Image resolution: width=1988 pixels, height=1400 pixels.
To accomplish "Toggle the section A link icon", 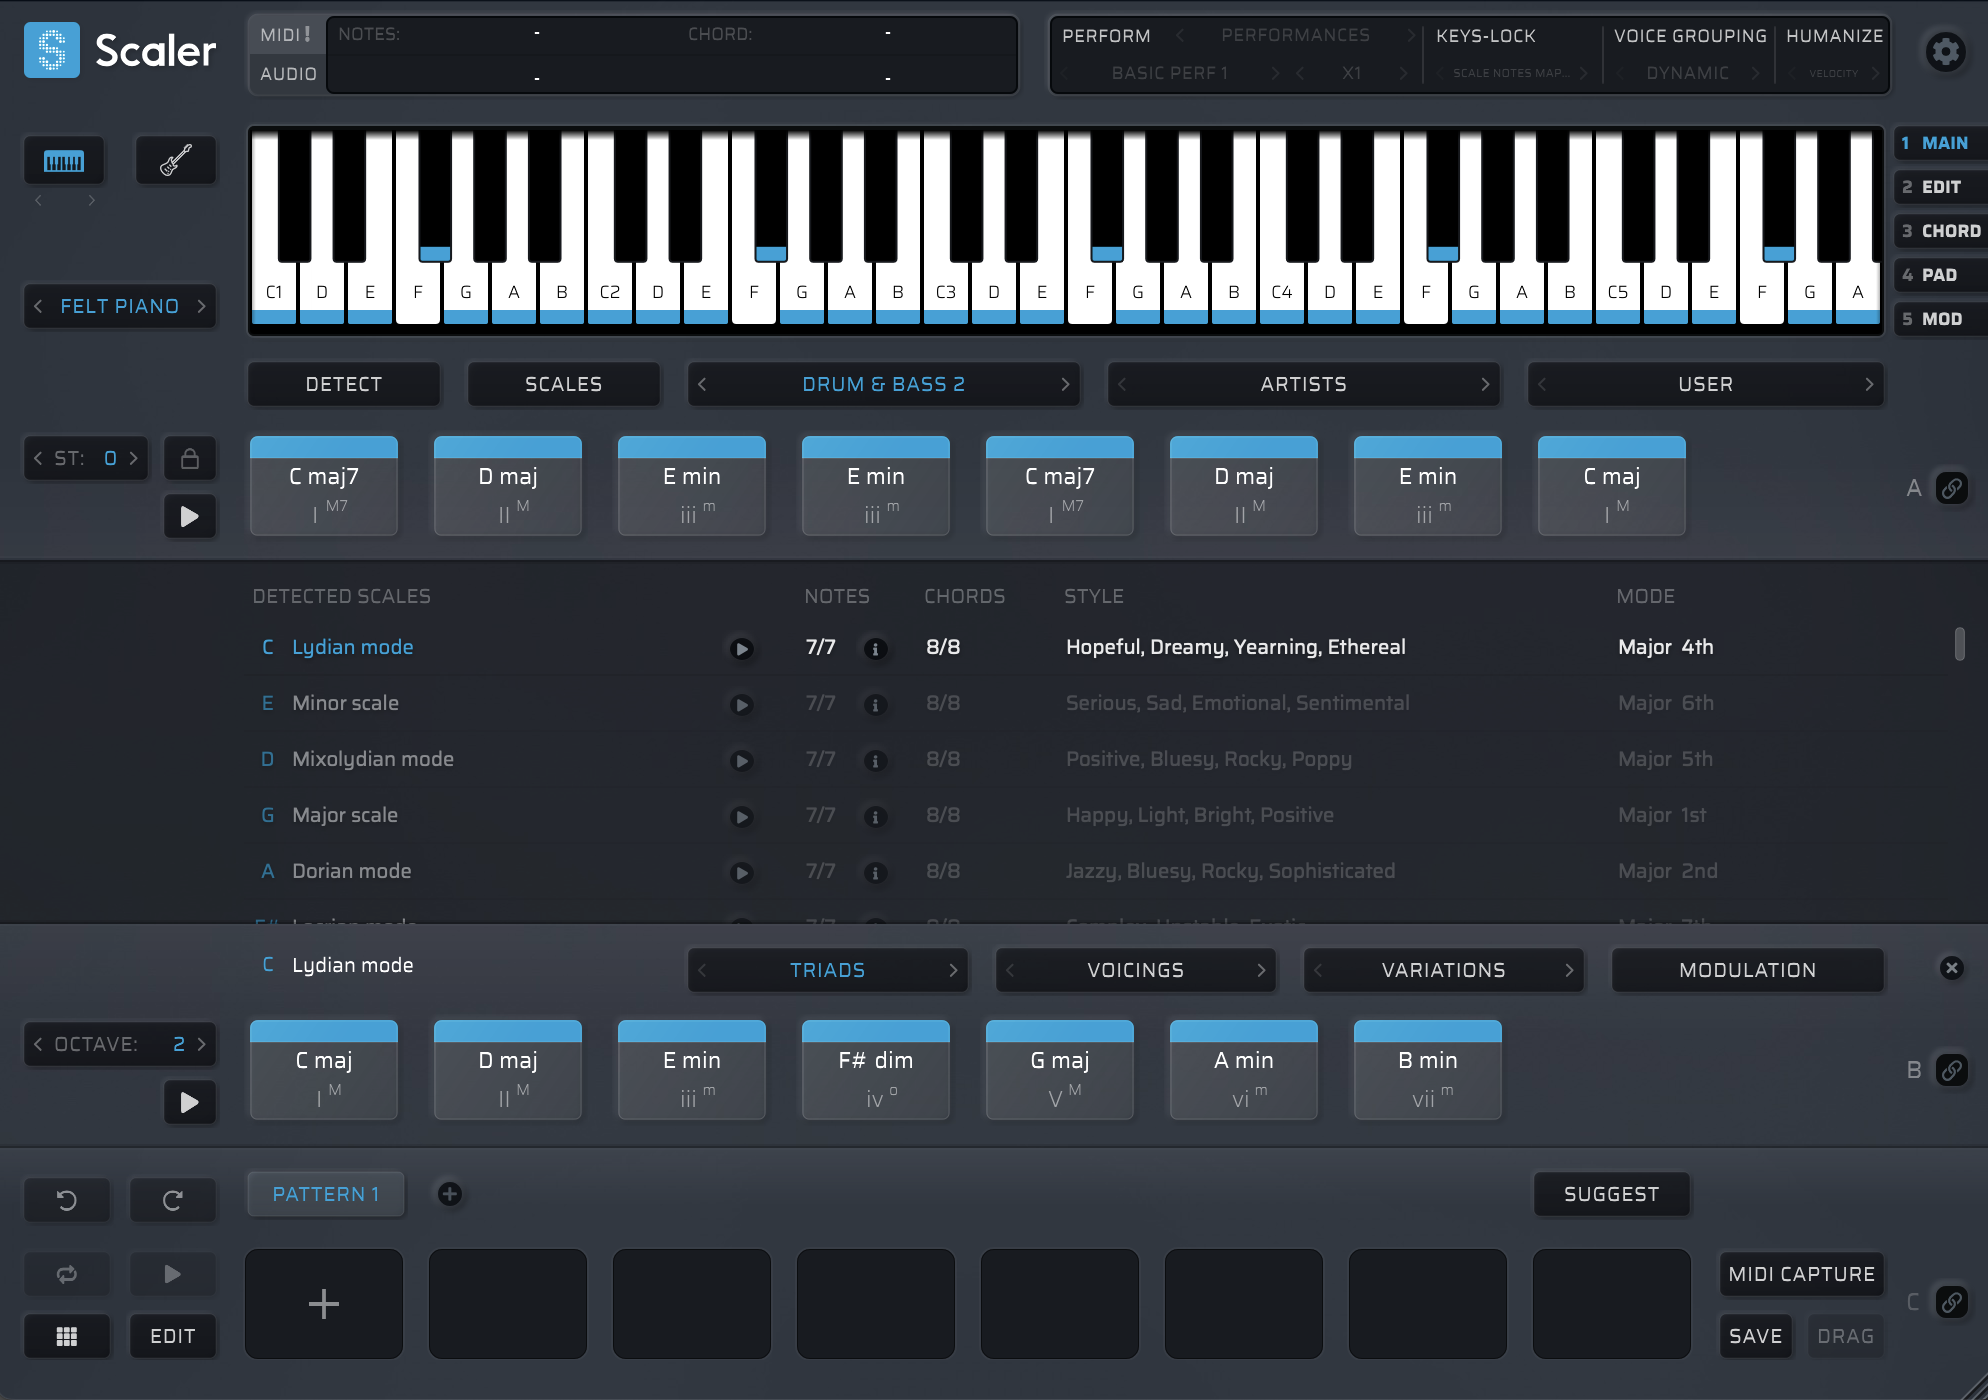I will pyautogui.click(x=1951, y=488).
